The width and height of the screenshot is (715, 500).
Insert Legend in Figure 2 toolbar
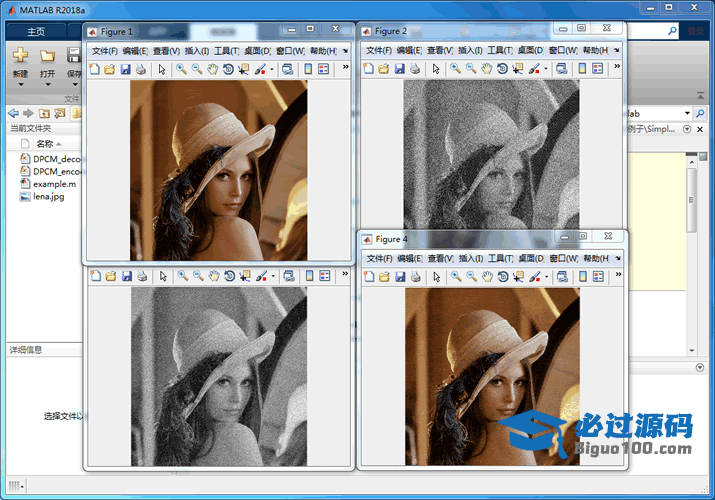[x=597, y=68]
